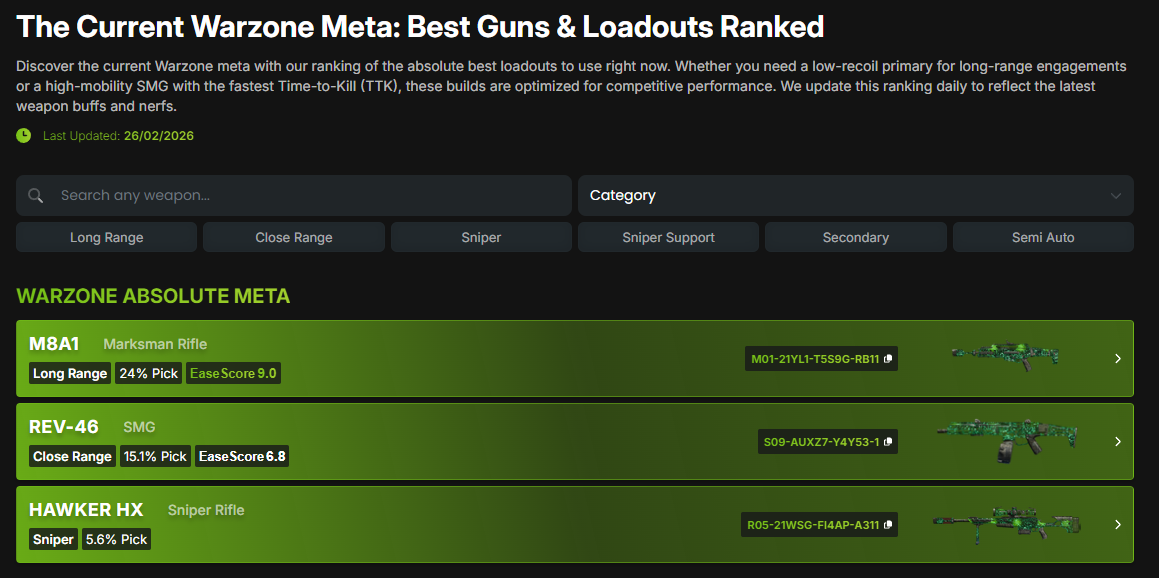Click the search magnifier icon
Viewport: 1159px width, 578px height.
36,196
